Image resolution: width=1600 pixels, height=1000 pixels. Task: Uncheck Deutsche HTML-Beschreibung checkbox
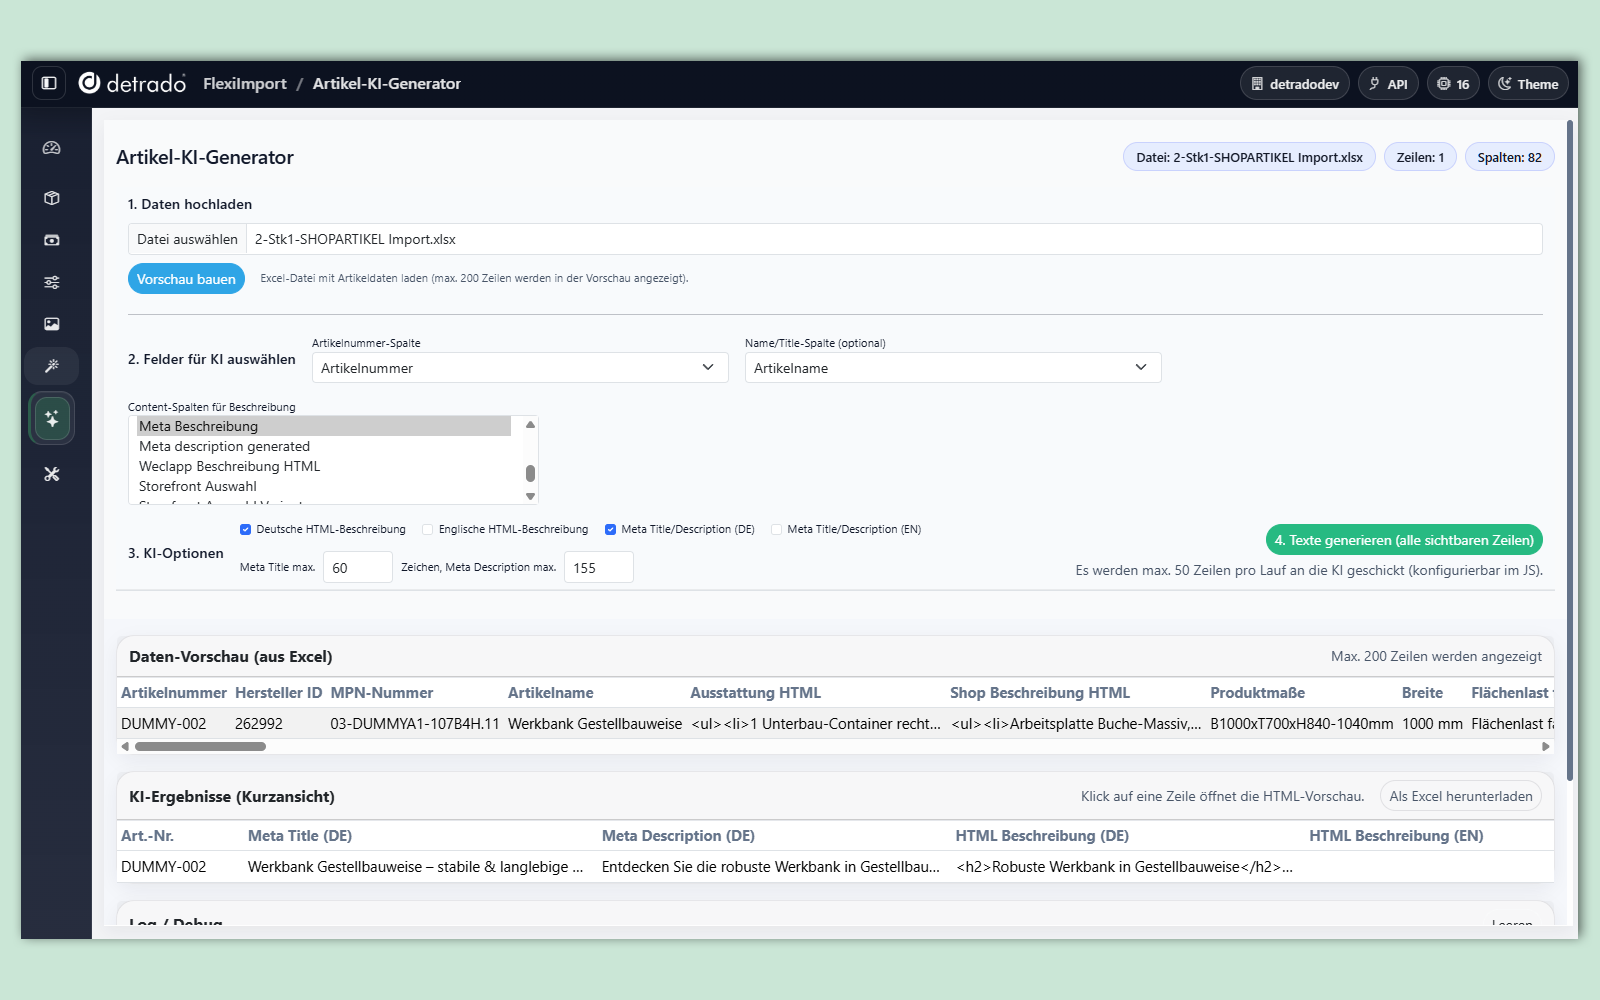(245, 530)
